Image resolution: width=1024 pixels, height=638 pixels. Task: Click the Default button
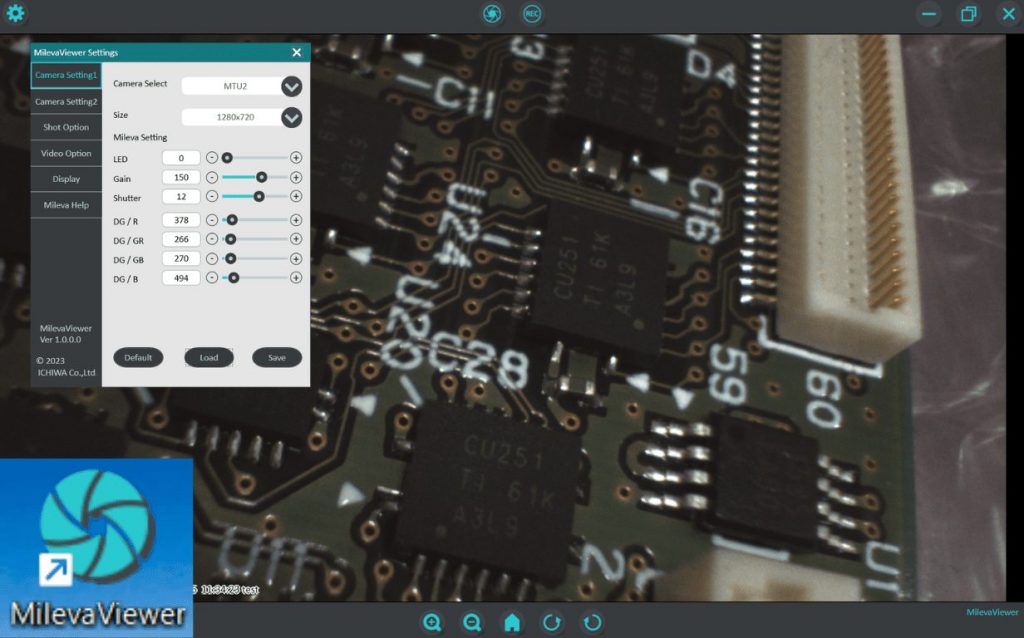tap(138, 357)
